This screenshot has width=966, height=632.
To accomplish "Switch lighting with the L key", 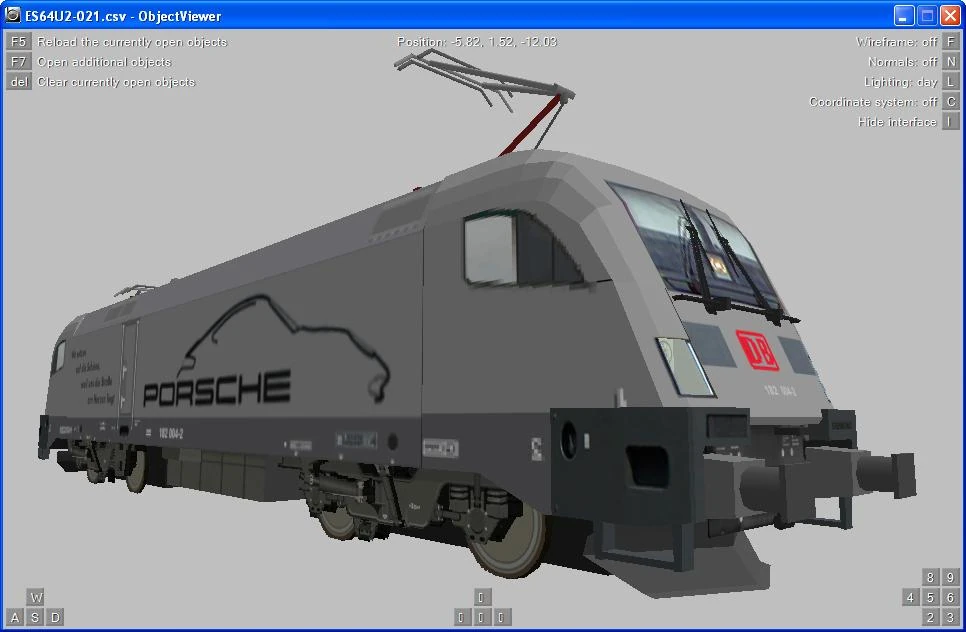I will click(x=951, y=81).
